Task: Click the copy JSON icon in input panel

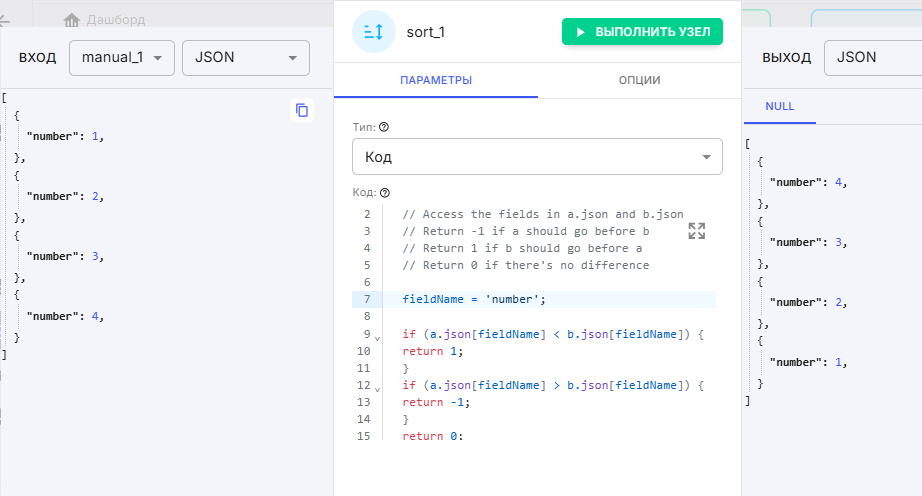Action: click(x=302, y=110)
